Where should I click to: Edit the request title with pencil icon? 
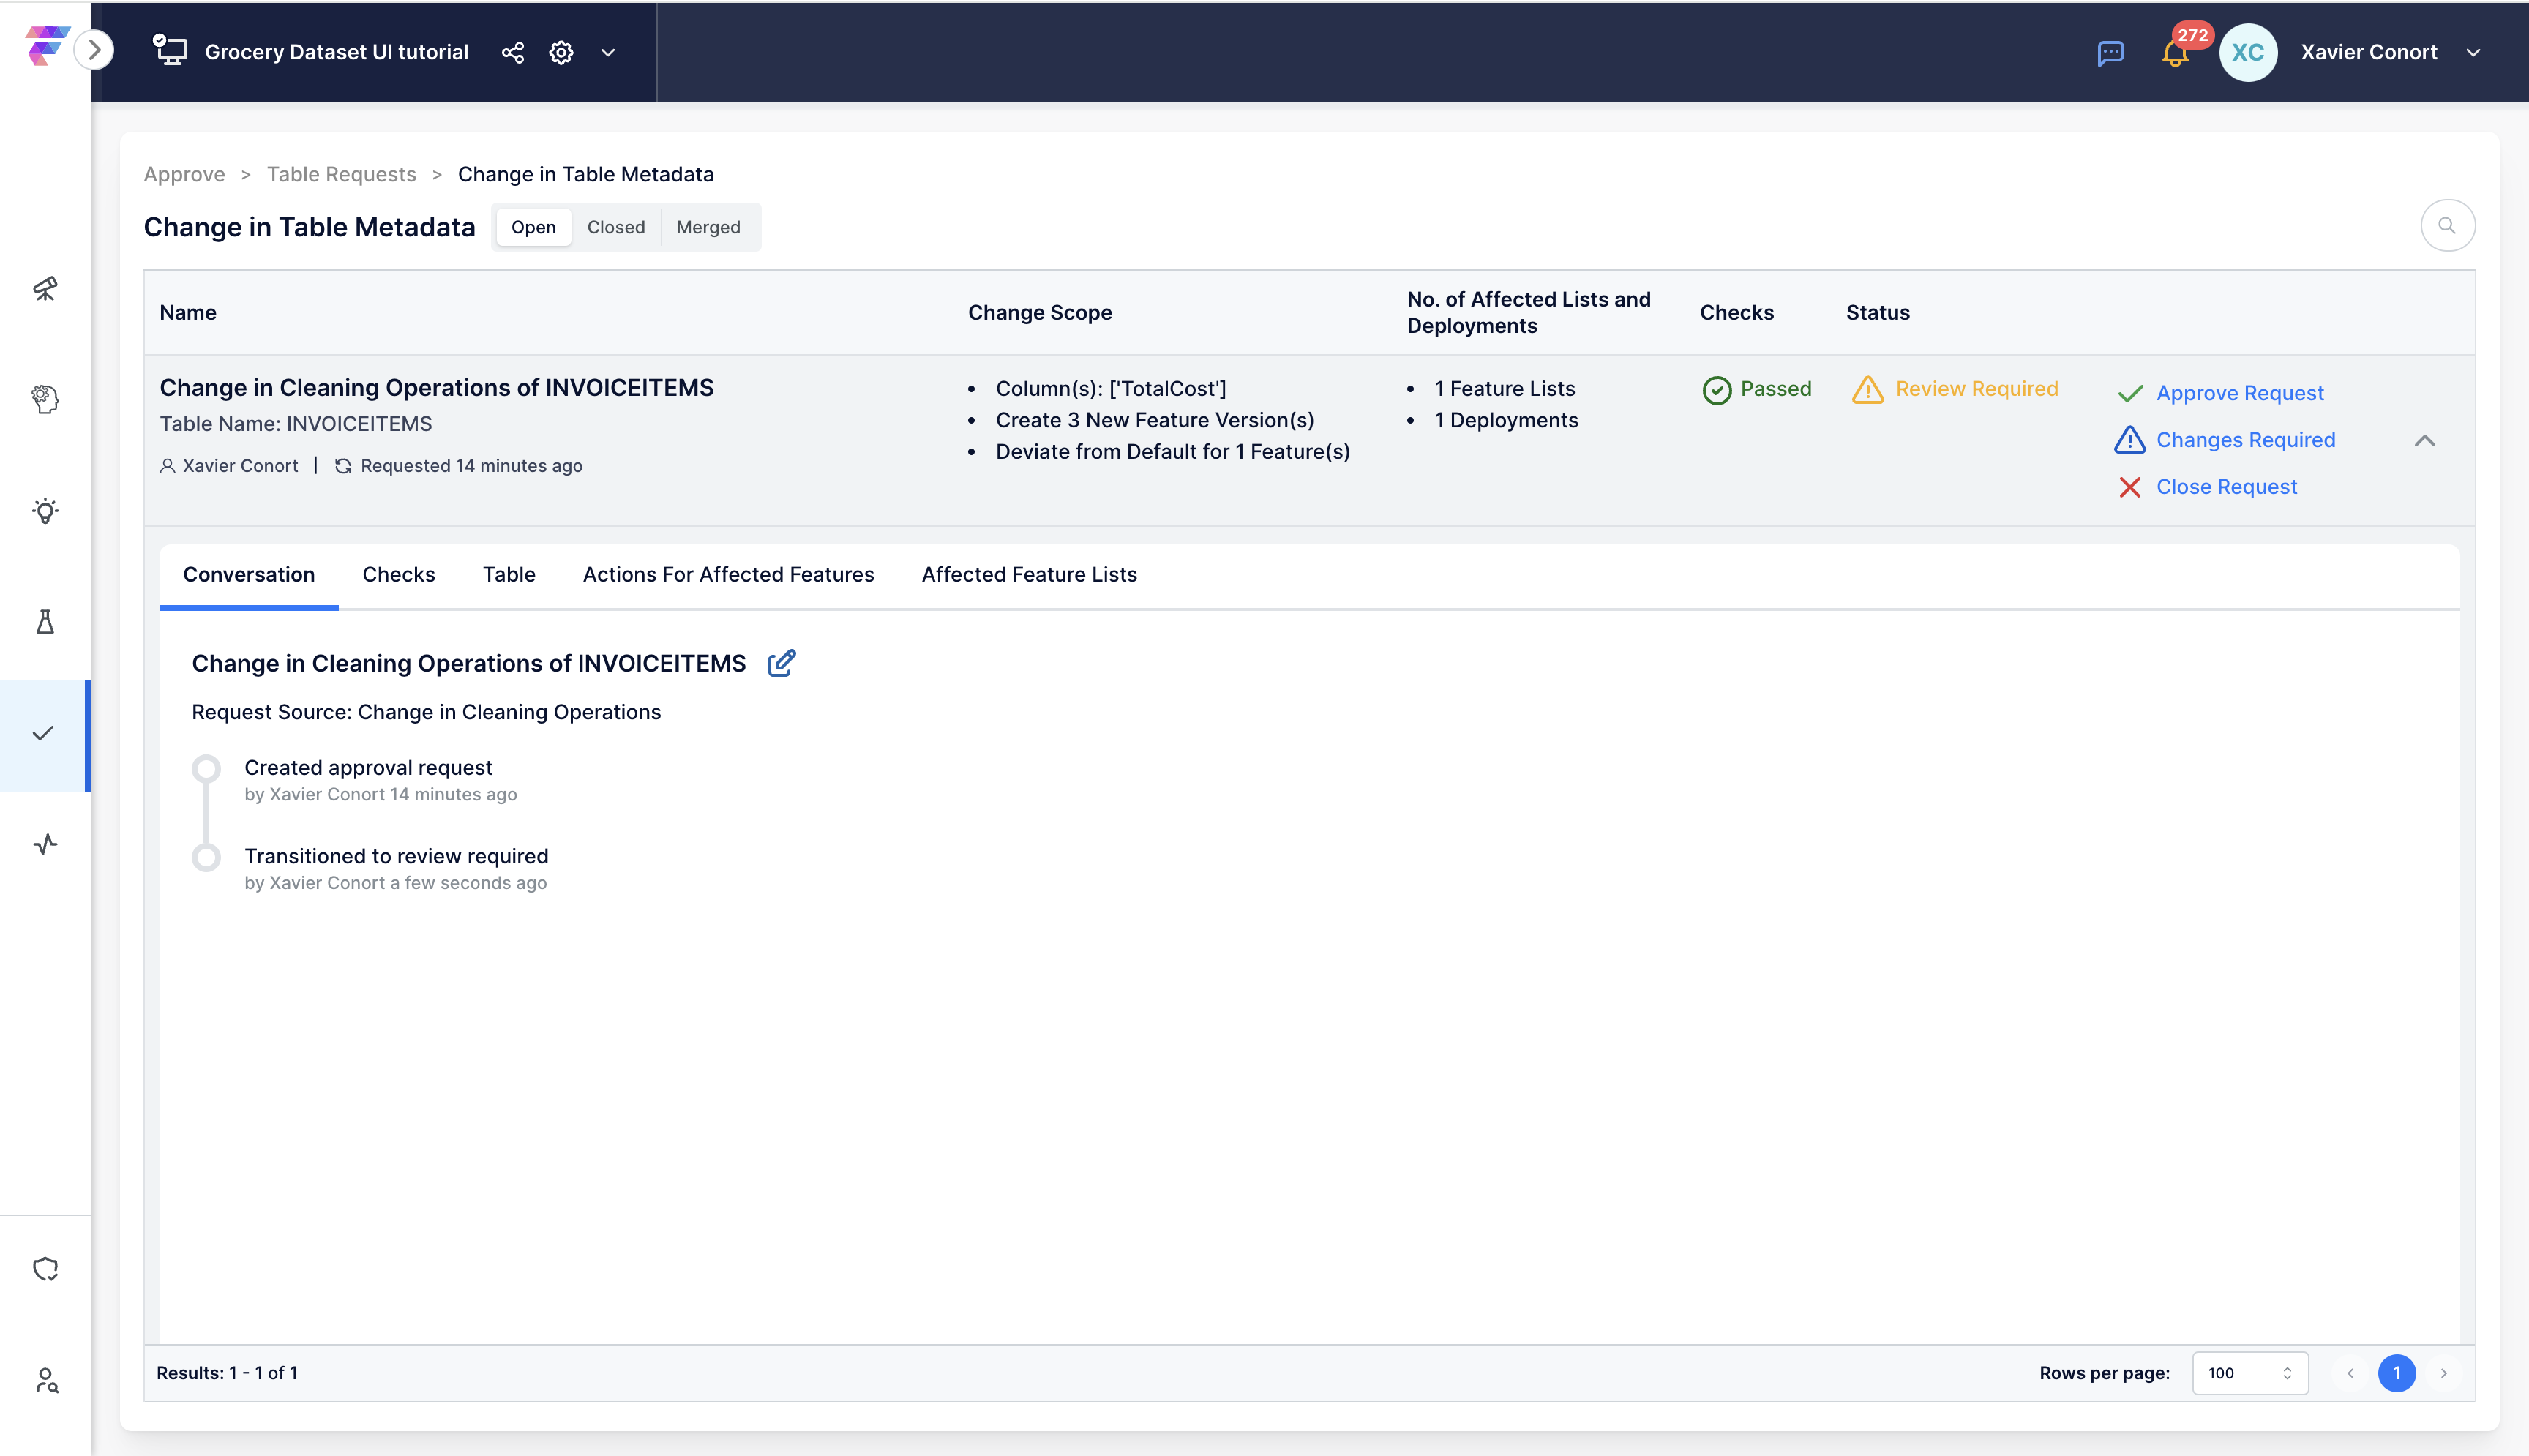[781, 663]
